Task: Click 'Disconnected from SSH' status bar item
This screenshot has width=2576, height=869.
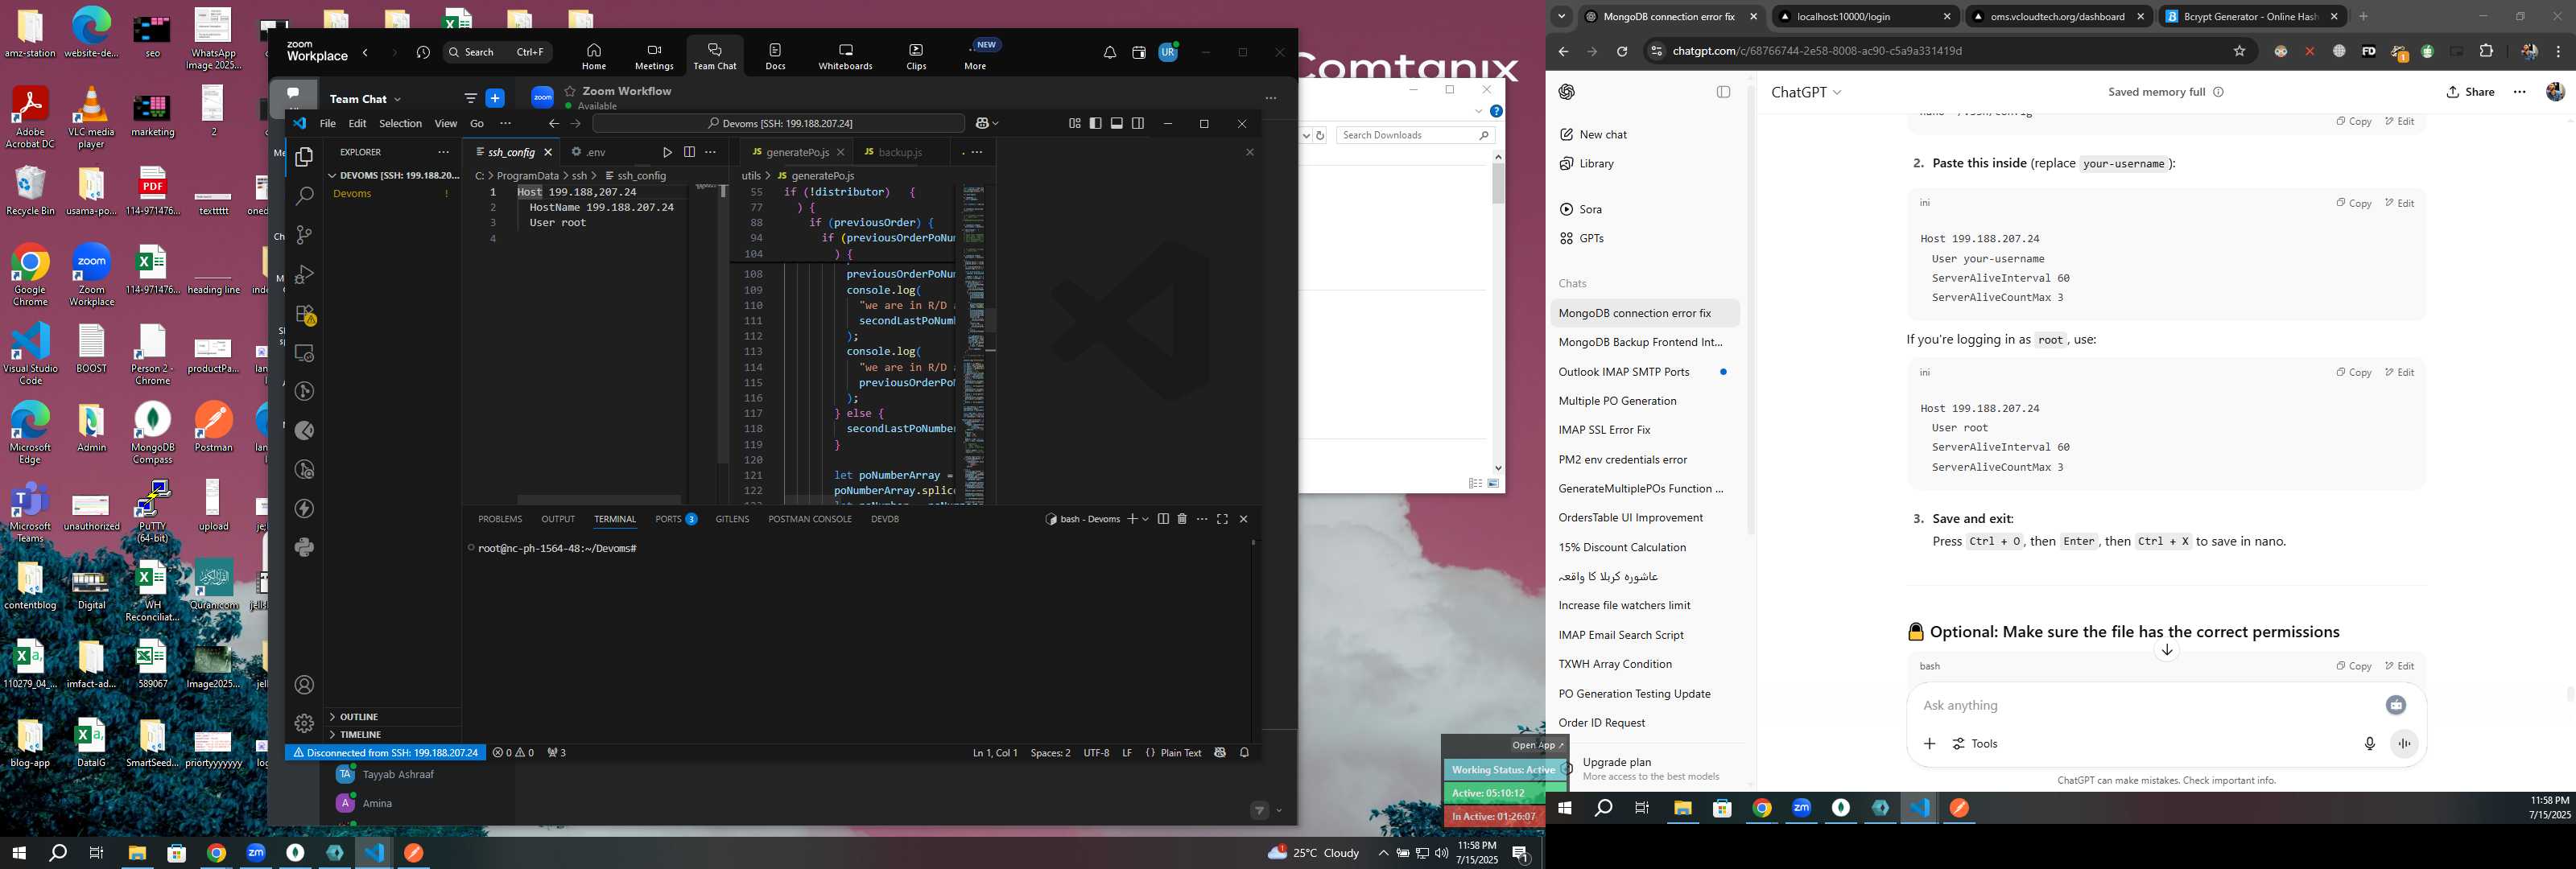Action: [386, 752]
